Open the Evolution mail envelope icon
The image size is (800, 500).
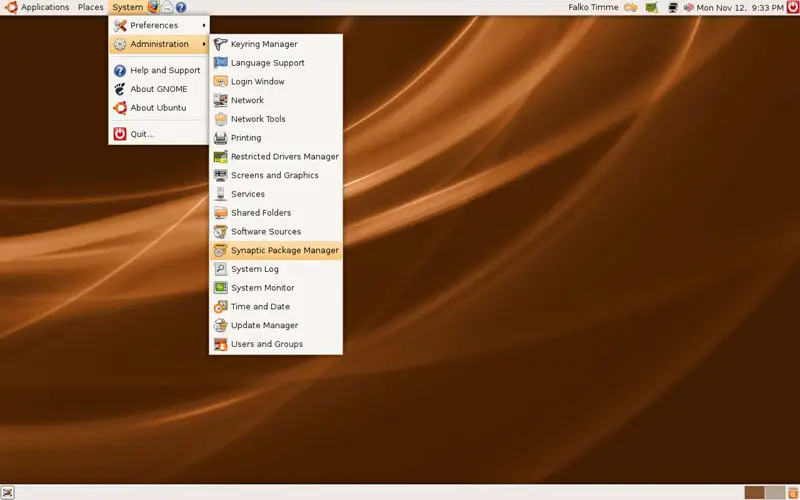point(167,7)
